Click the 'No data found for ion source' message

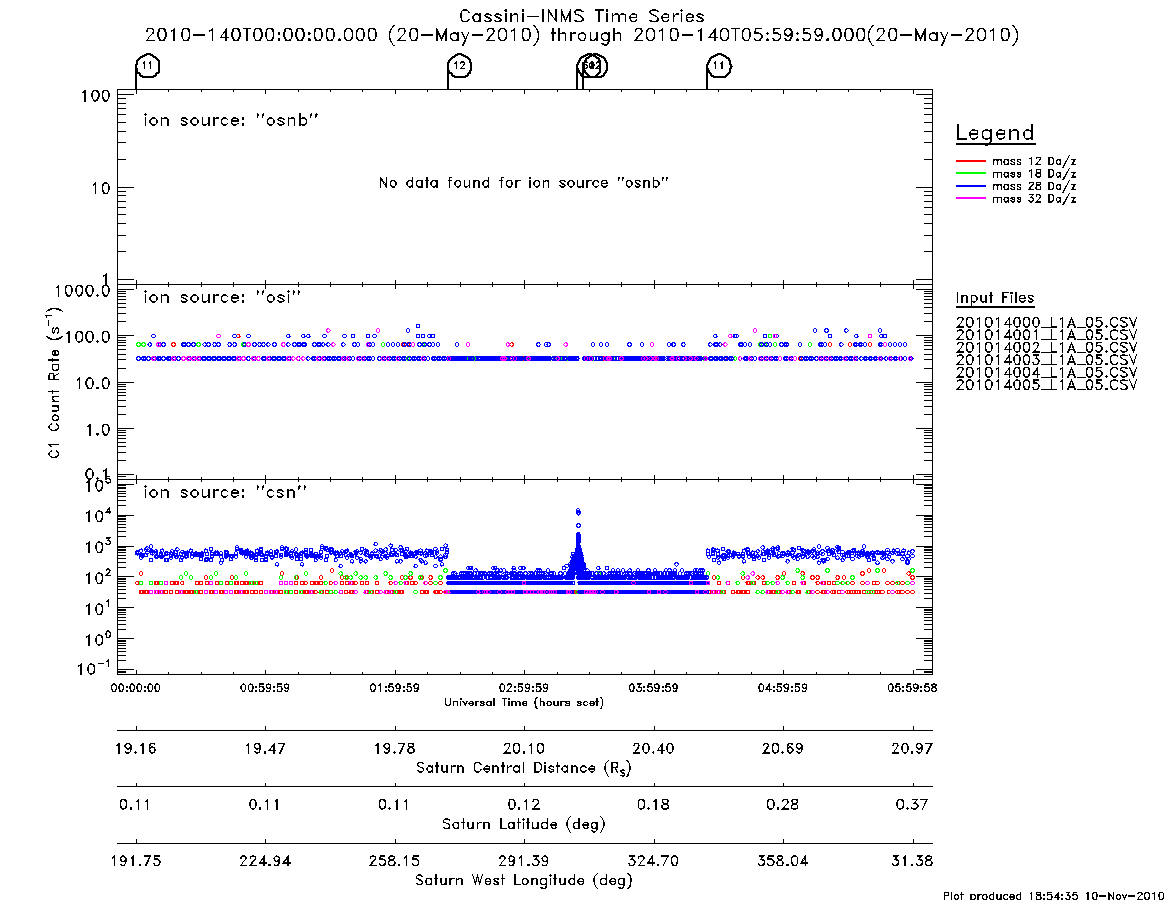click(x=524, y=183)
